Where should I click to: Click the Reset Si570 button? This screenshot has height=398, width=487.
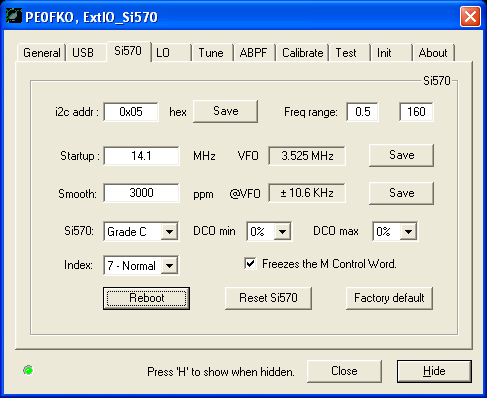(x=268, y=298)
